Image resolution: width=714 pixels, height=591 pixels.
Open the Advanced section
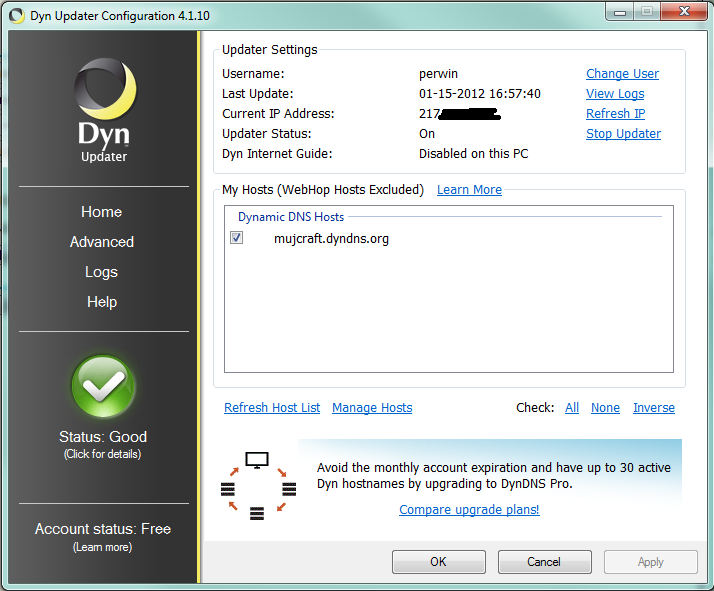pos(102,242)
